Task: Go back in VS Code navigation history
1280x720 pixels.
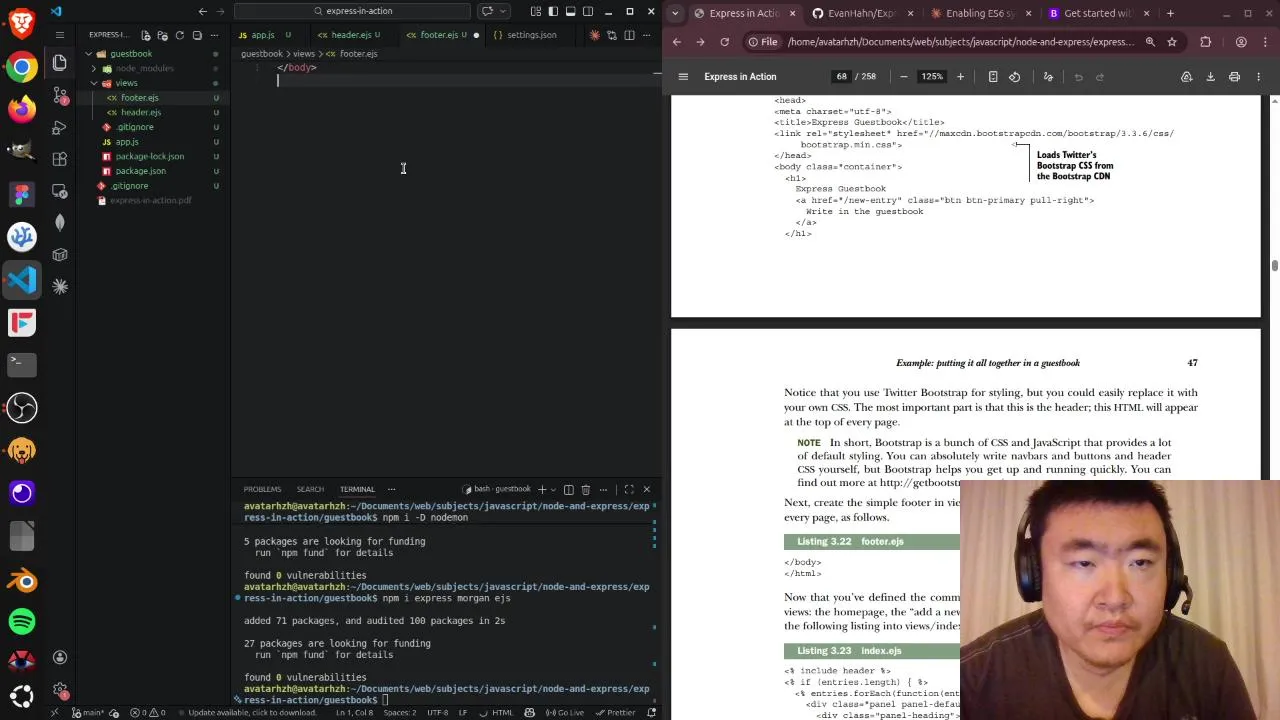Action: tap(203, 11)
